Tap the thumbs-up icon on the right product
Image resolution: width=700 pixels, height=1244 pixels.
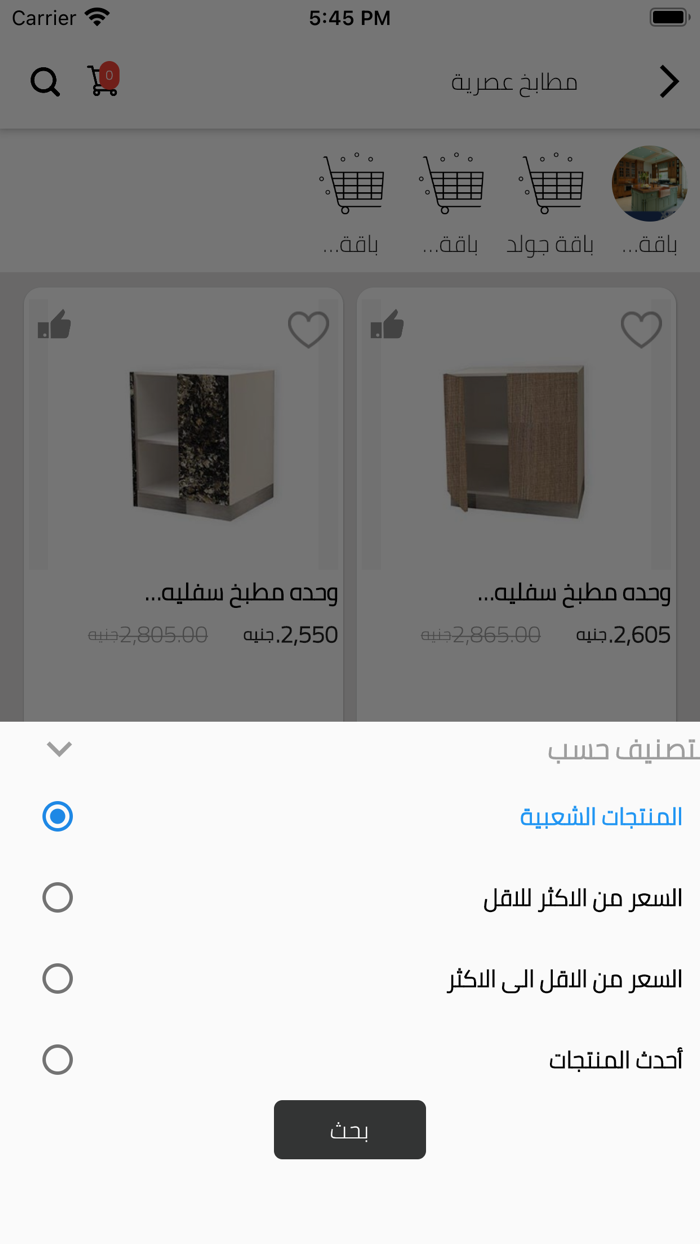(388, 327)
